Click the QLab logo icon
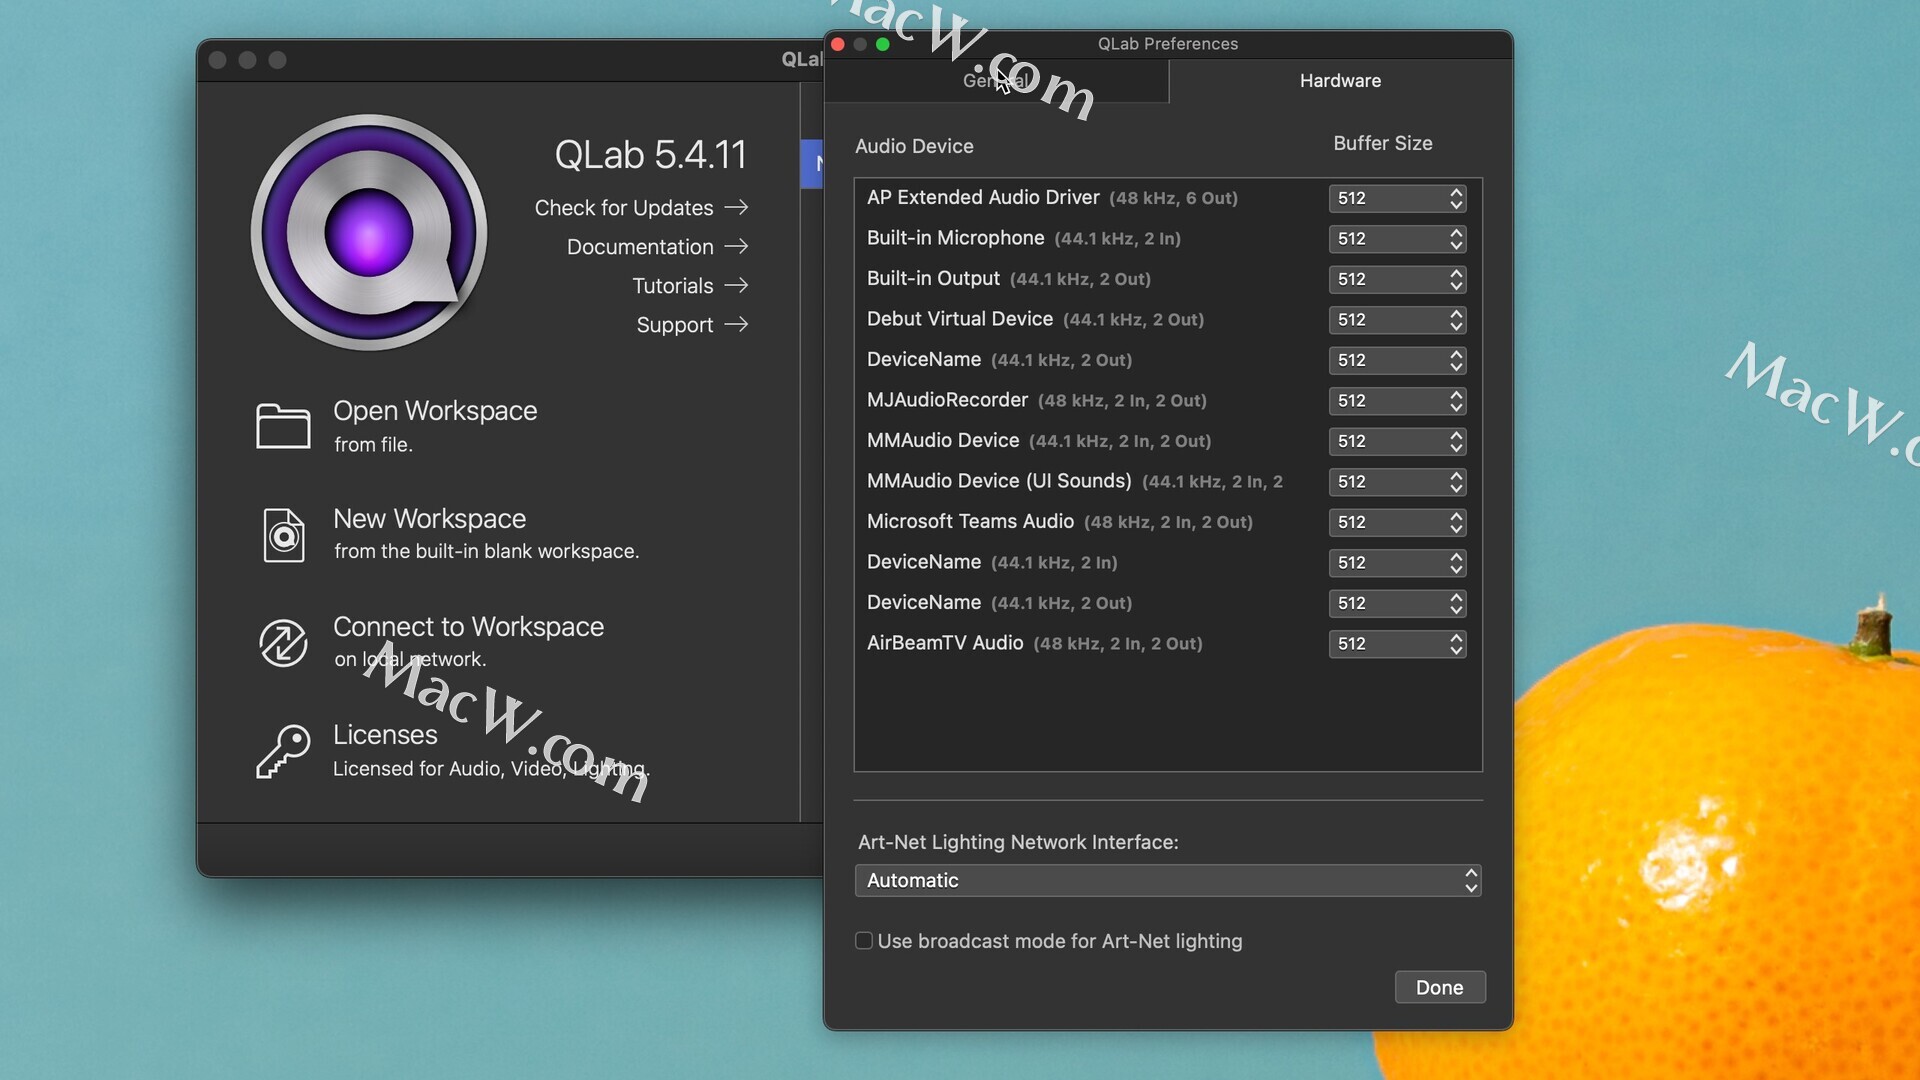Image resolution: width=1920 pixels, height=1080 pixels. tap(369, 233)
